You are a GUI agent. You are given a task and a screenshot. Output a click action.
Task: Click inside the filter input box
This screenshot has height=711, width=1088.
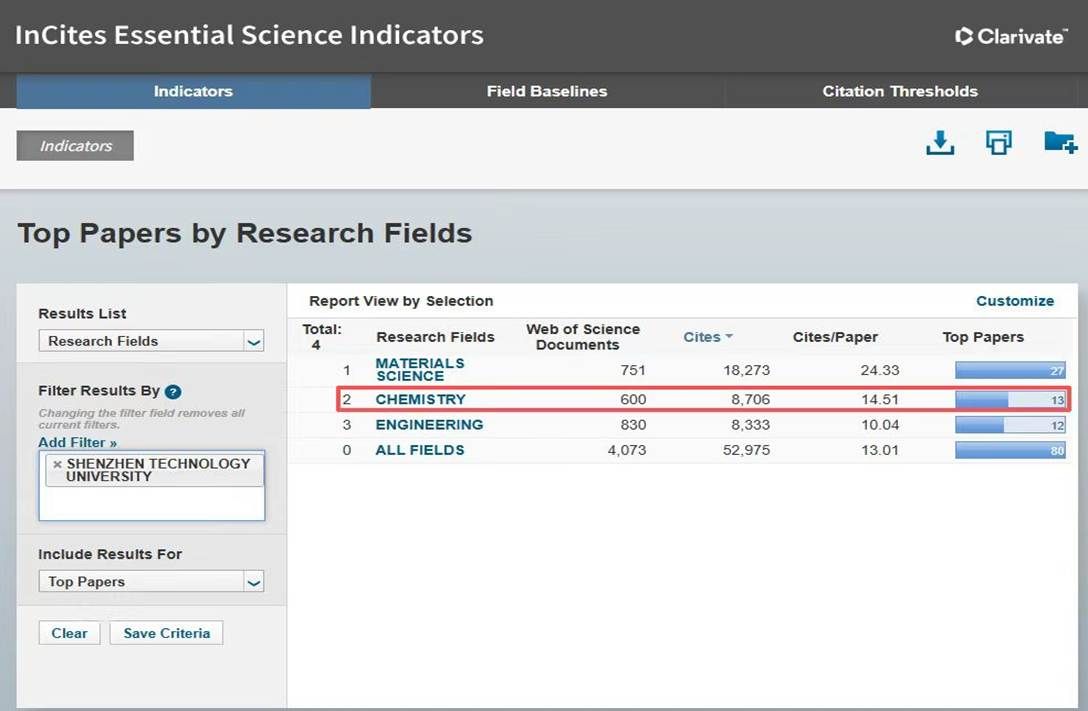[151, 503]
